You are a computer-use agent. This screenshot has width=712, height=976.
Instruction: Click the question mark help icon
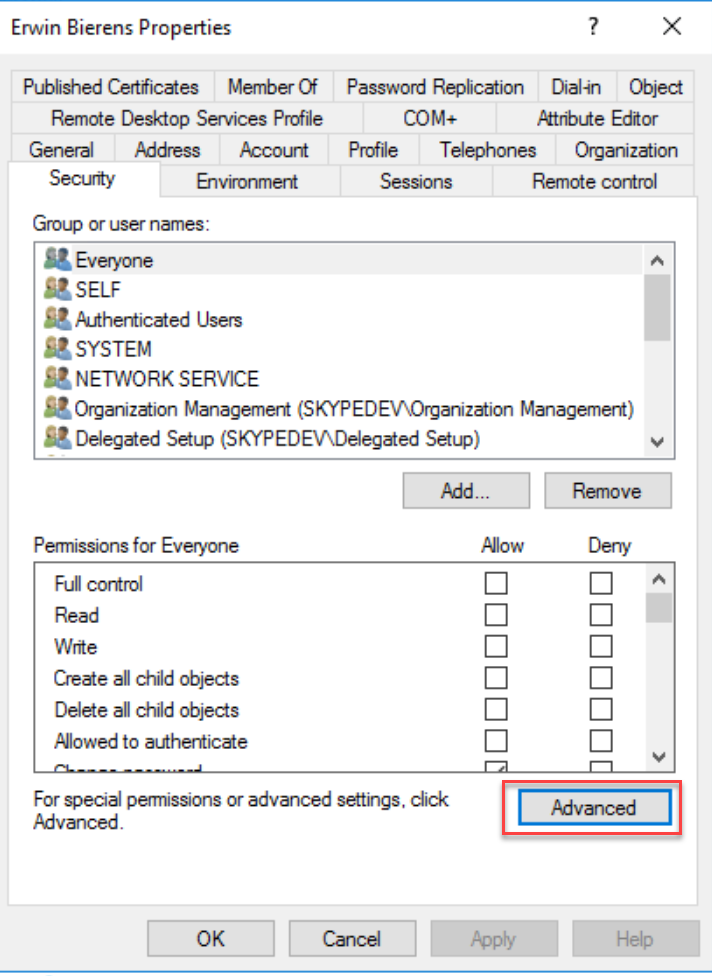pos(594,27)
